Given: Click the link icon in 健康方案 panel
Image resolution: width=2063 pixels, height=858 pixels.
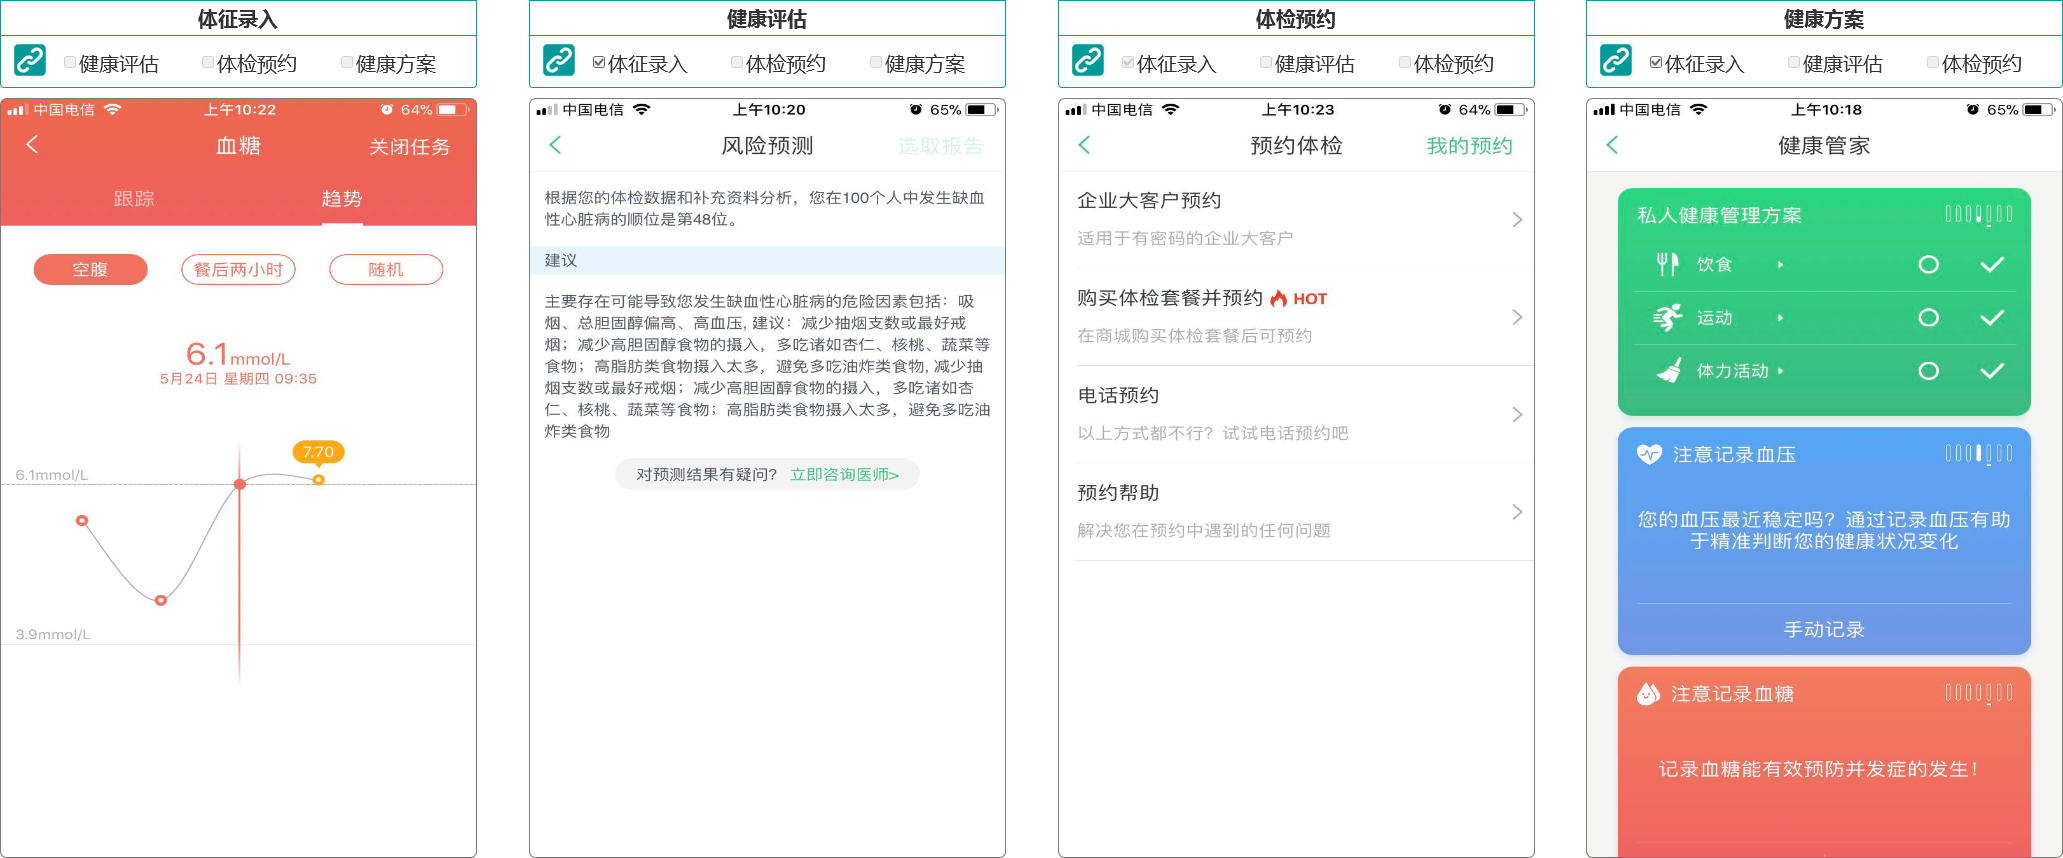Looking at the screenshot, I should [x=1616, y=61].
